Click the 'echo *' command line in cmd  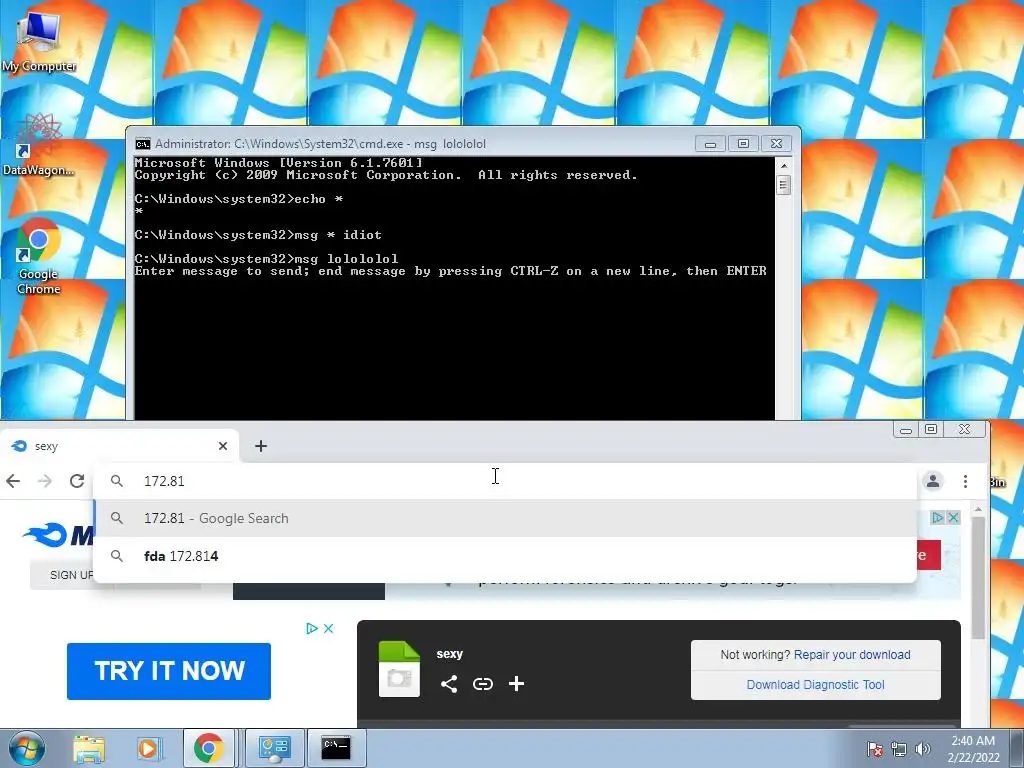click(x=238, y=199)
